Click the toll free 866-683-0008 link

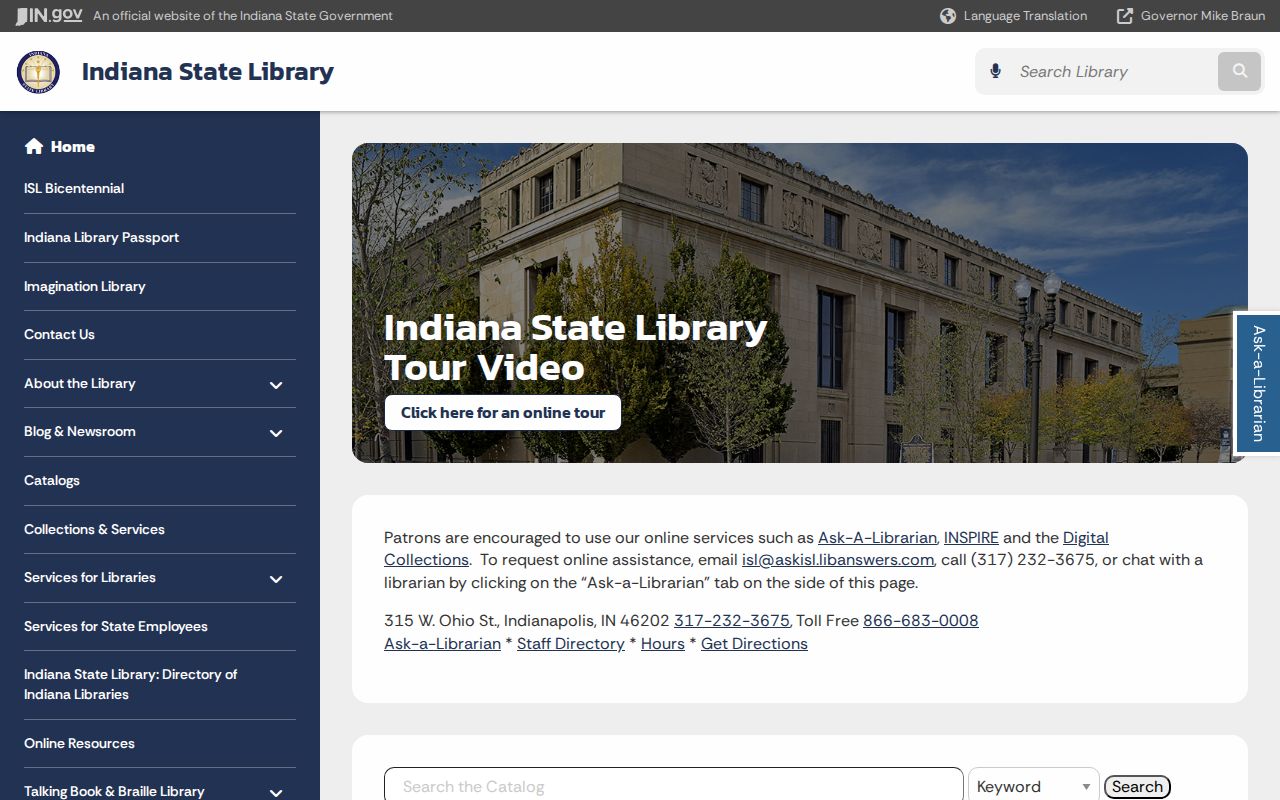(x=920, y=620)
